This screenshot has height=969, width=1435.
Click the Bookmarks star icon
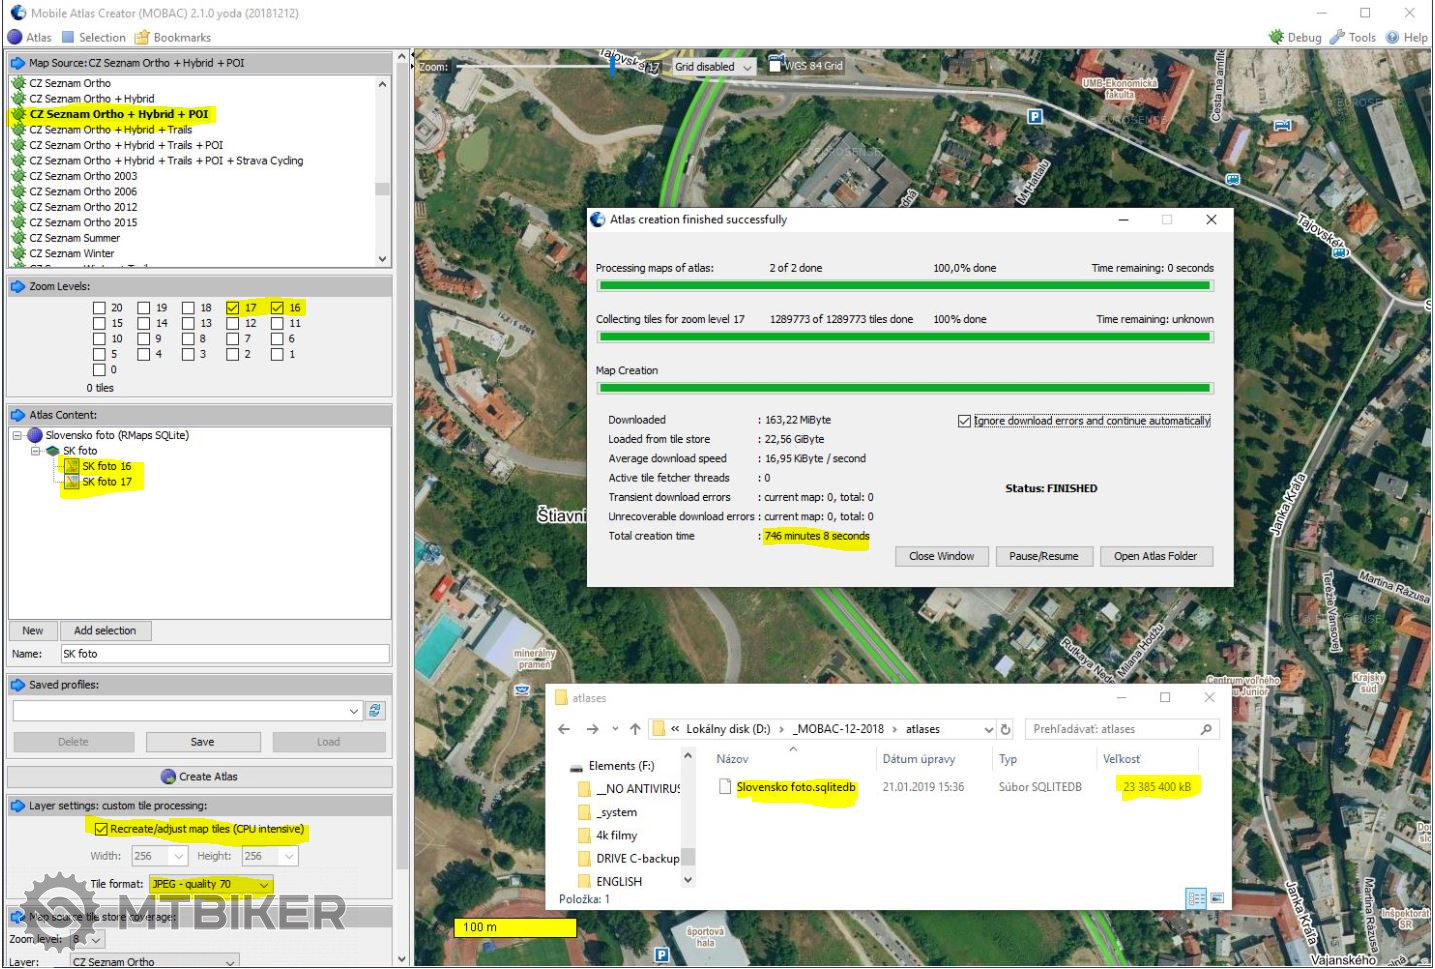point(142,37)
